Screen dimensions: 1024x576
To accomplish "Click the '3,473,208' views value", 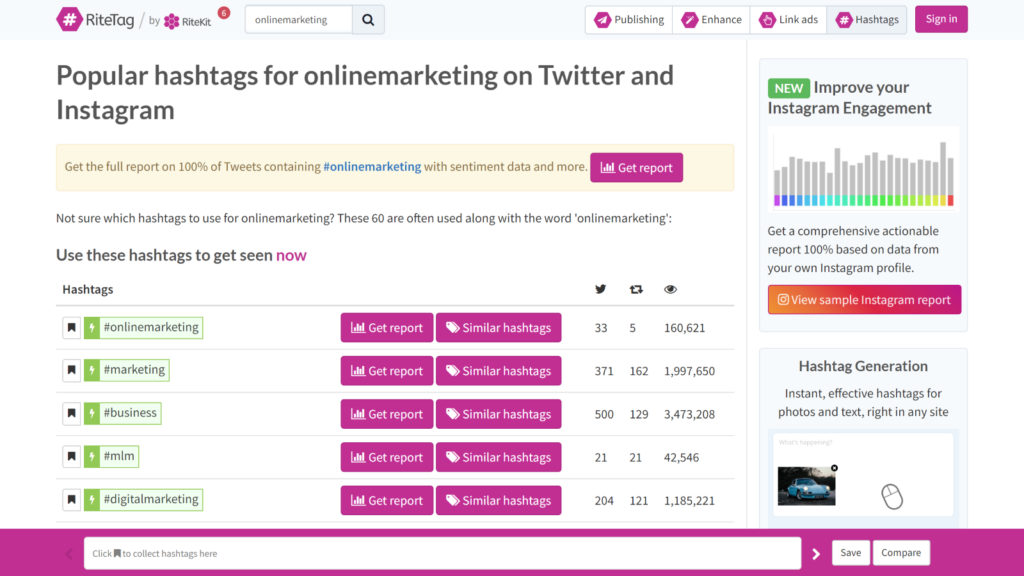I will [x=690, y=414].
